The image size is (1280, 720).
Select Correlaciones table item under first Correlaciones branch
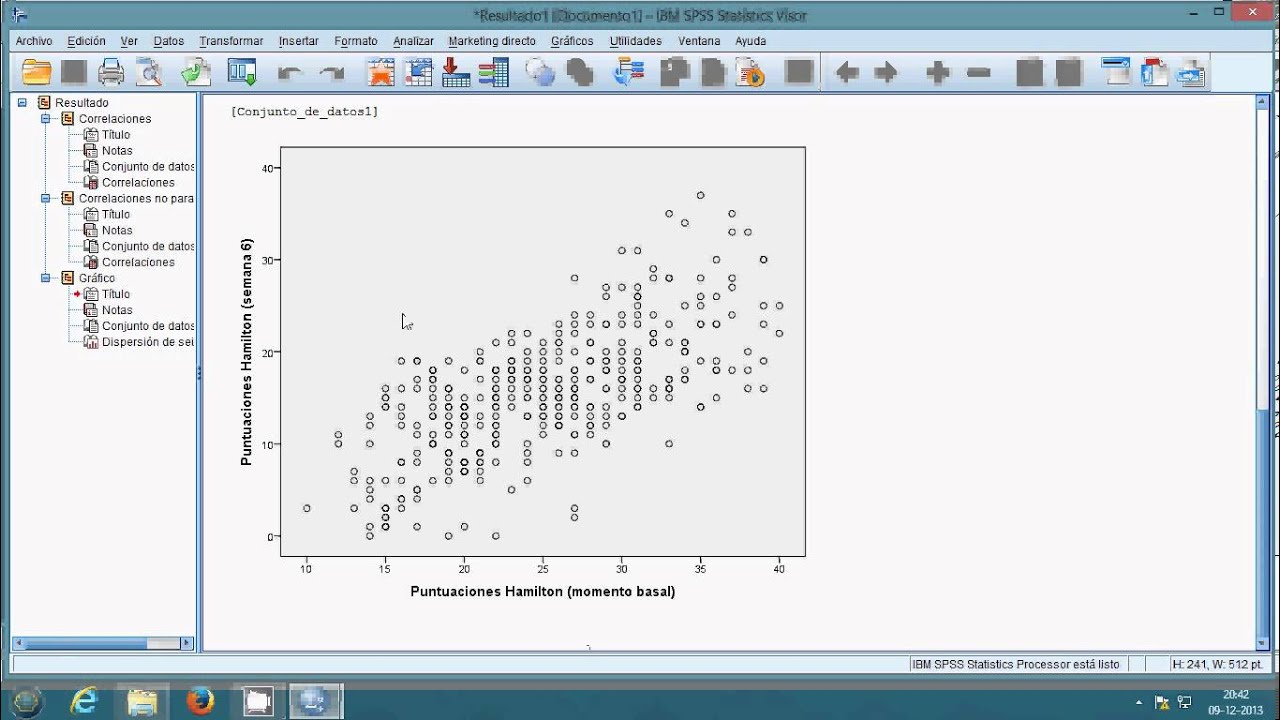click(x=138, y=182)
